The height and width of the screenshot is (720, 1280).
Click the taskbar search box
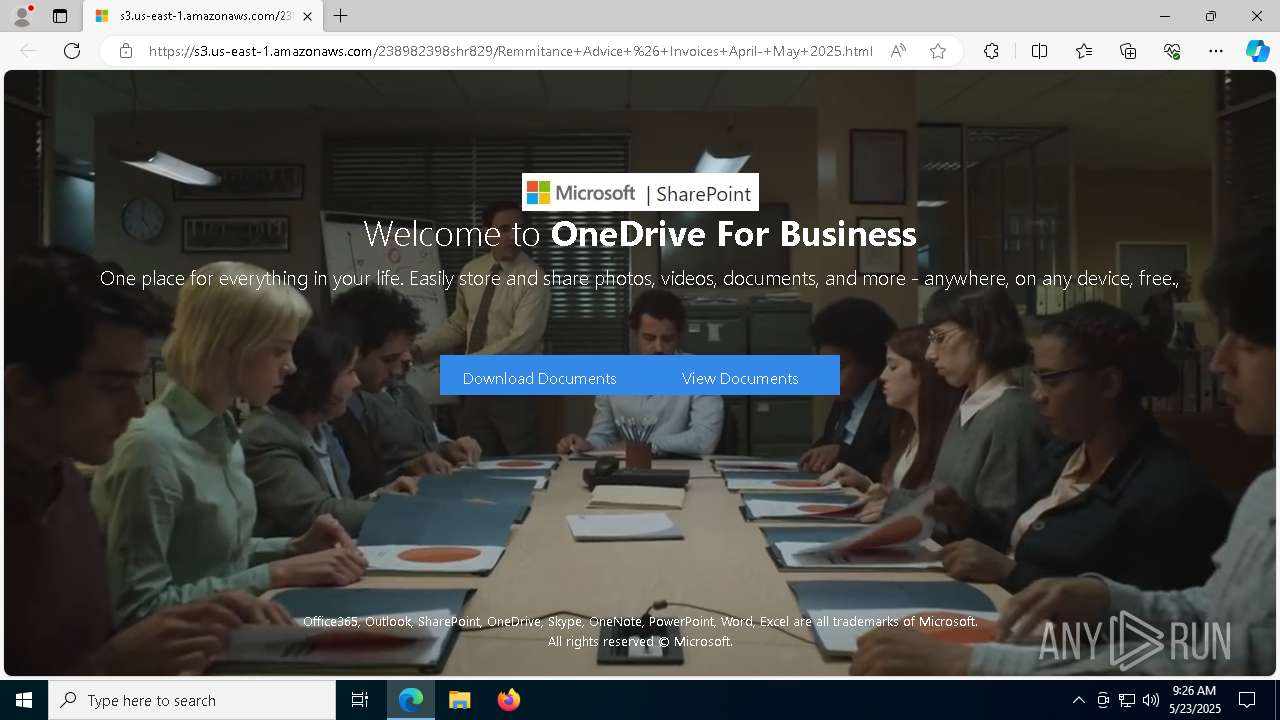[192, 700]
